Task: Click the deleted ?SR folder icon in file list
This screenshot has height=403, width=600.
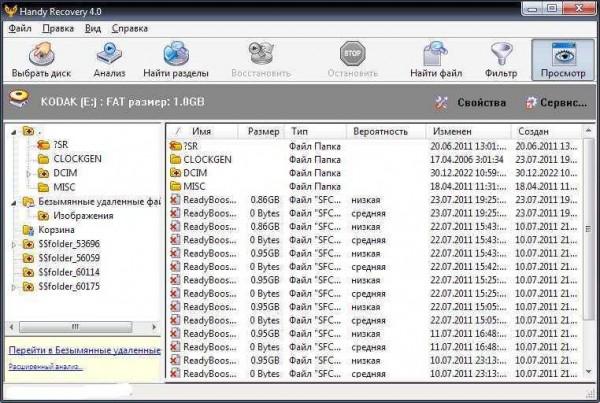Action: coord(176,146)
